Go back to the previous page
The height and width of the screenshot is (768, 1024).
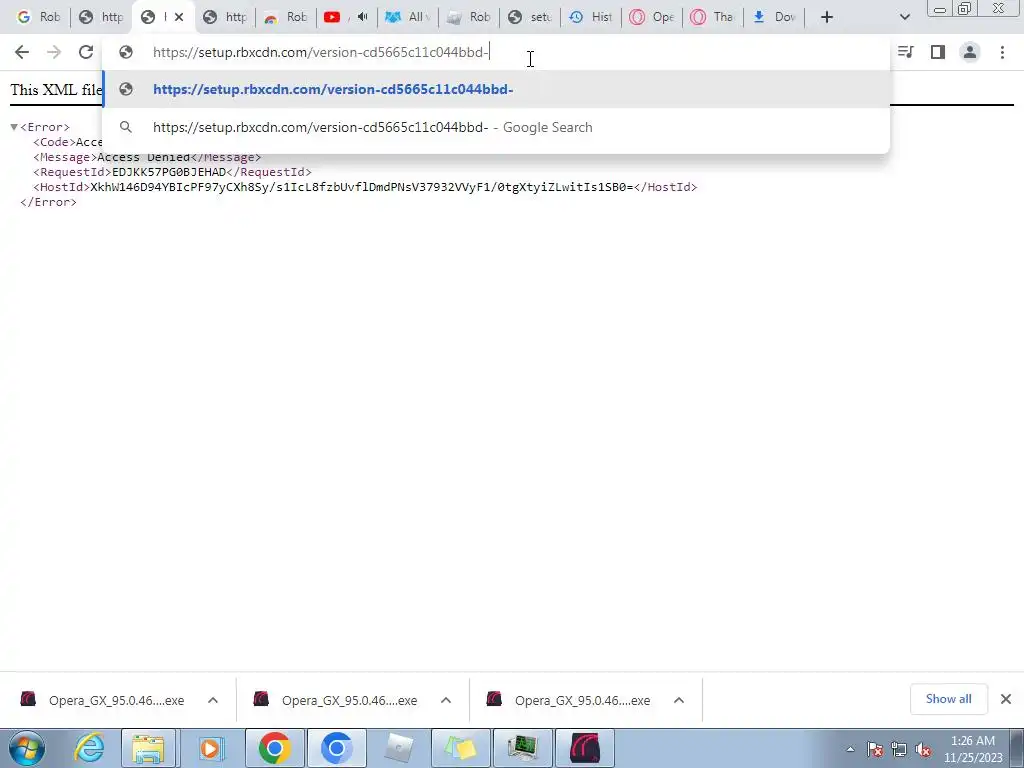pos(22,52)
